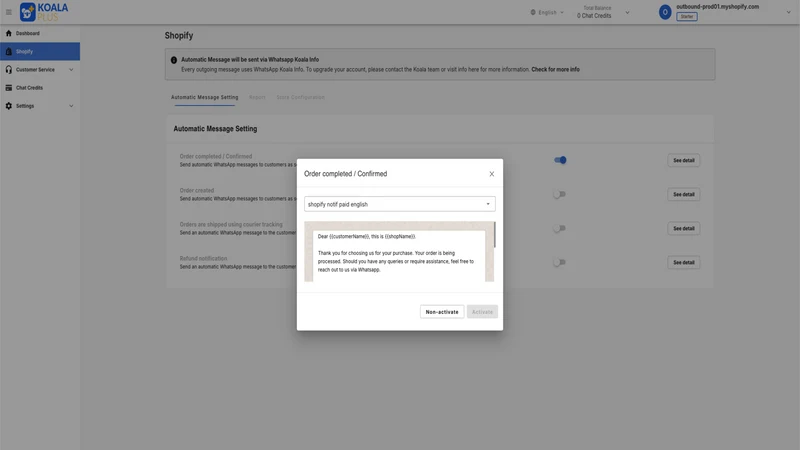Click the account avatar circle
This screenshot has height=450, width=800.
[x=665, y=12]
